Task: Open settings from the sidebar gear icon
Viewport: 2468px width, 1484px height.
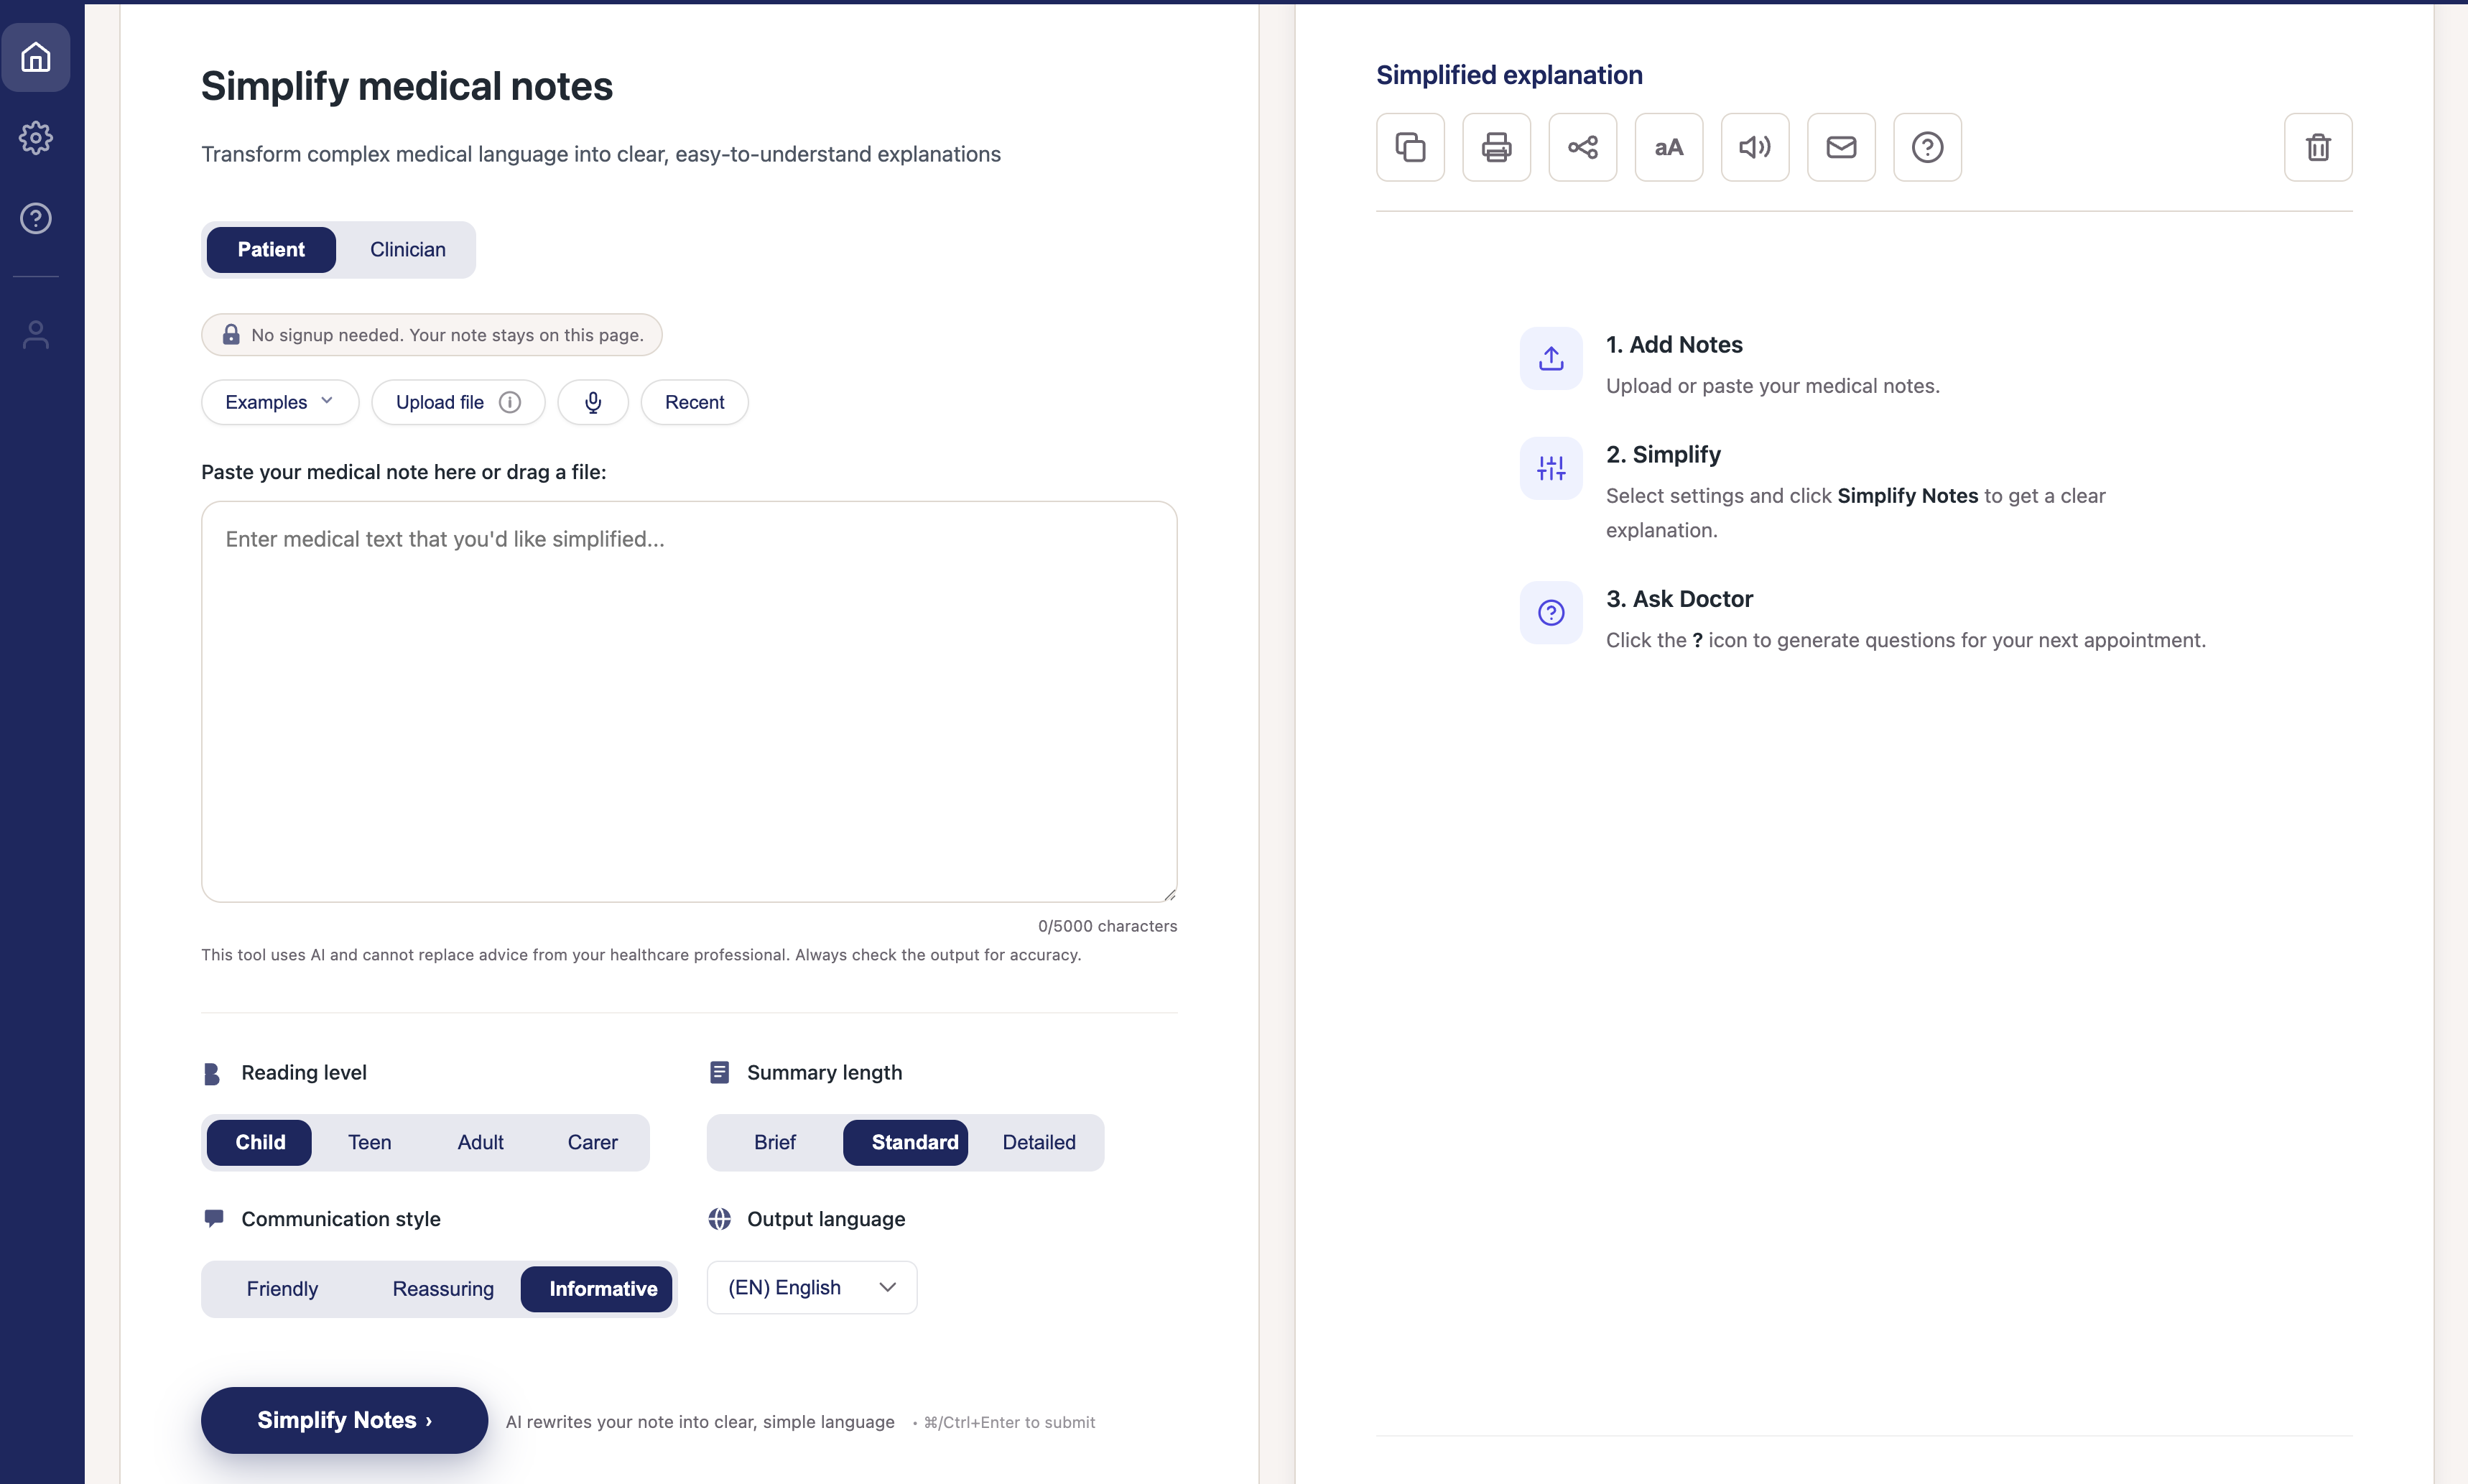Action: tap(36, 138)
